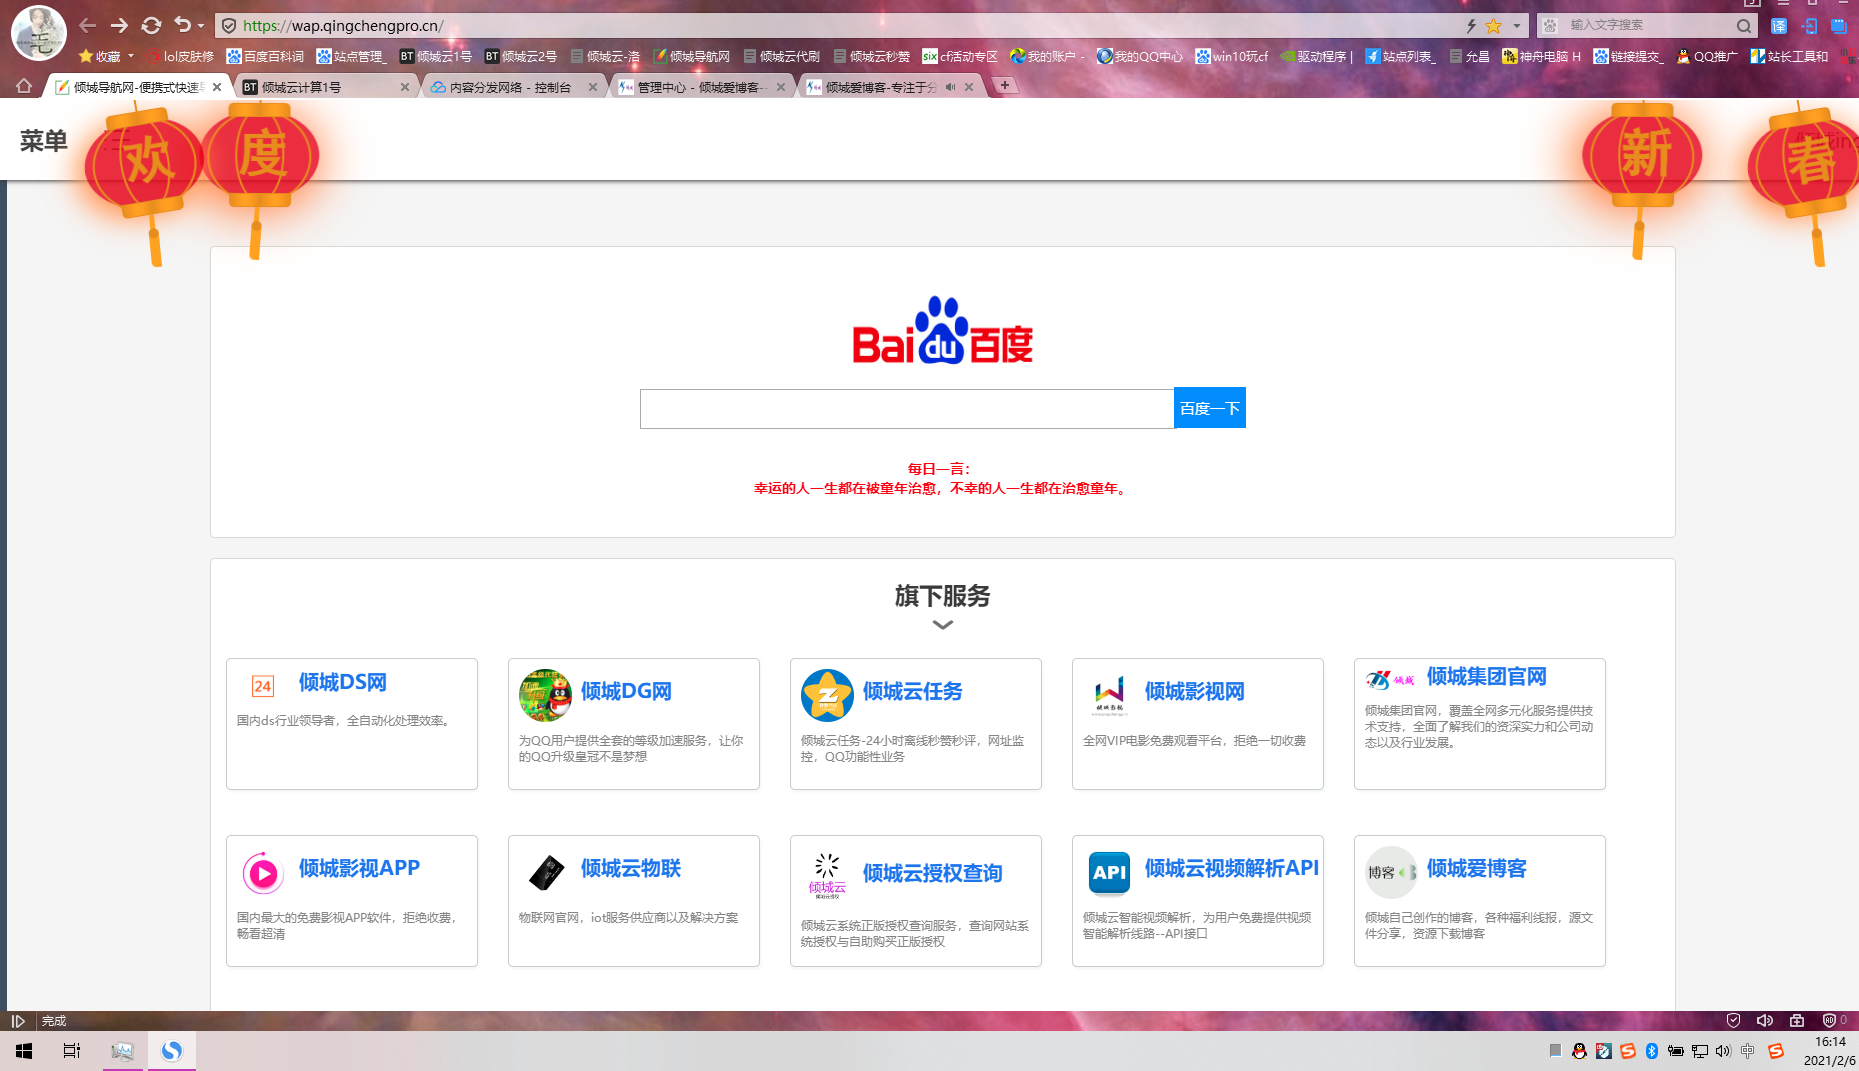The width and height of the screenshot is (1859, 1071).
Task: Click the site security shield icon
Action: click(x=229, y=26)
